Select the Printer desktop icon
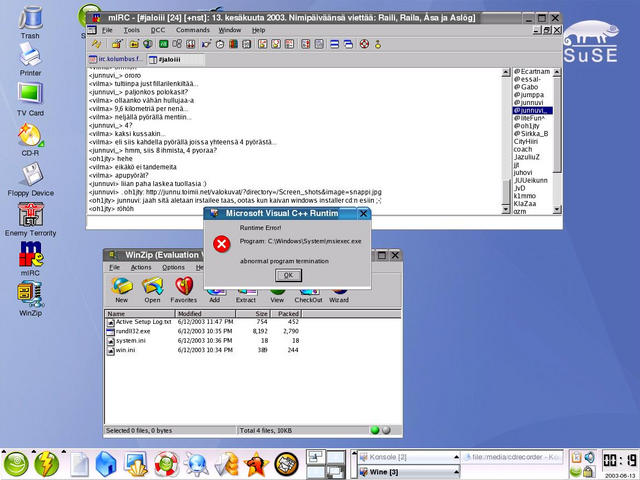 point(30,60)
